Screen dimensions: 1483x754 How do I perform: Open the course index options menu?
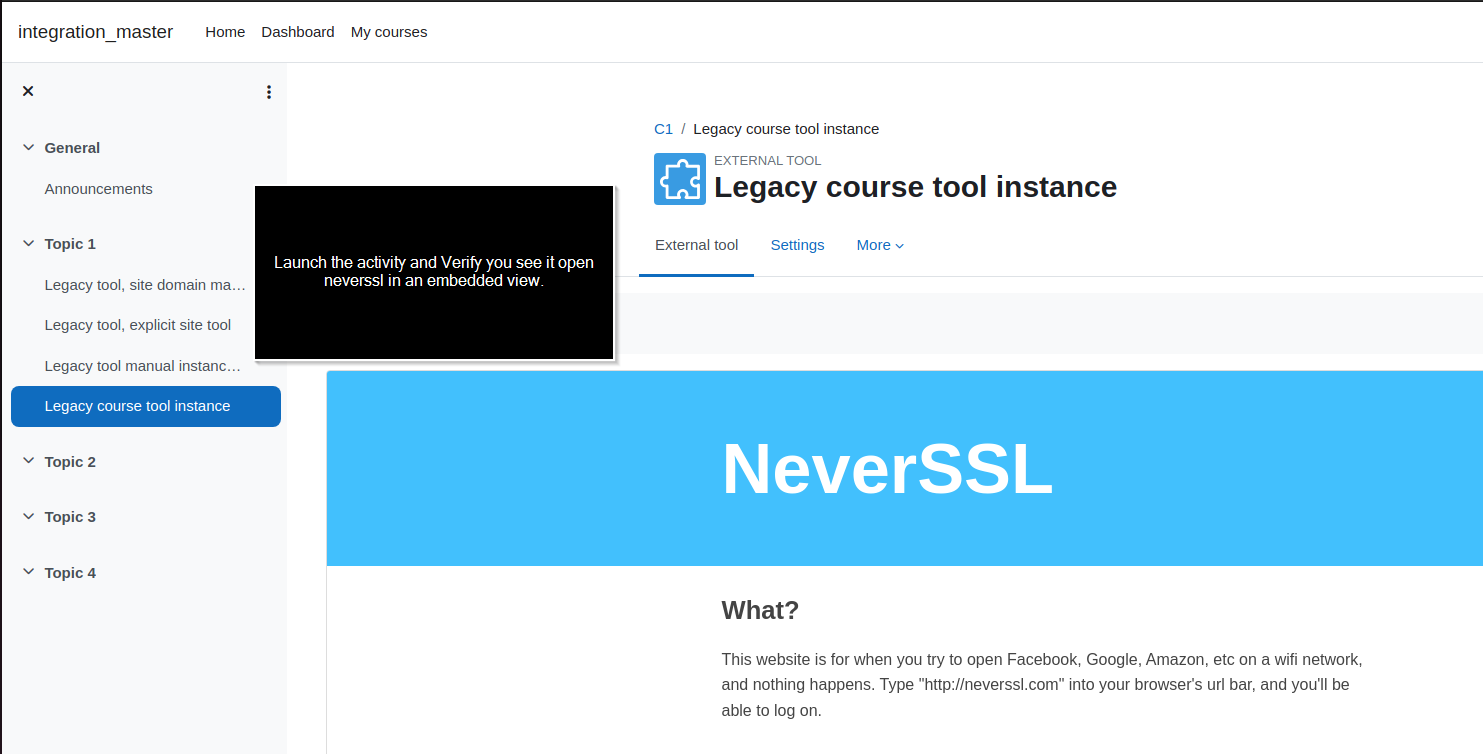268,92
